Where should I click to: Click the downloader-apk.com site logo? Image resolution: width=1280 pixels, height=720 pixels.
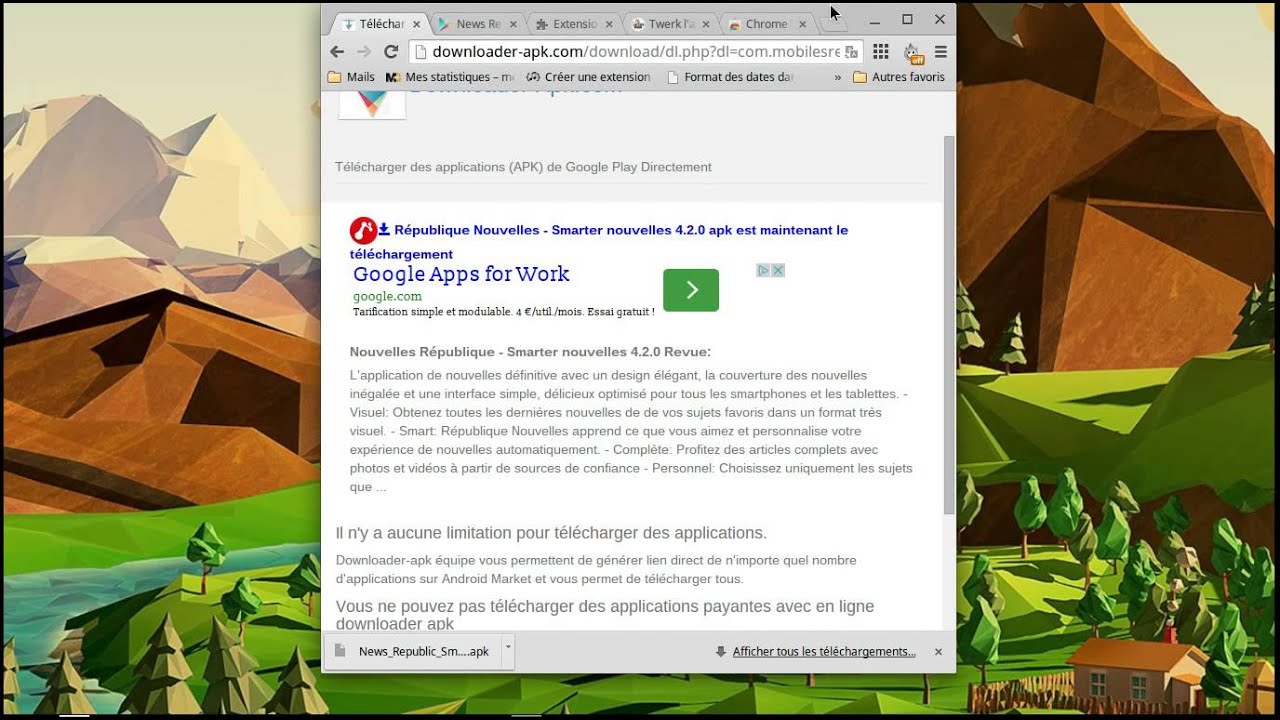click(372, 103)
